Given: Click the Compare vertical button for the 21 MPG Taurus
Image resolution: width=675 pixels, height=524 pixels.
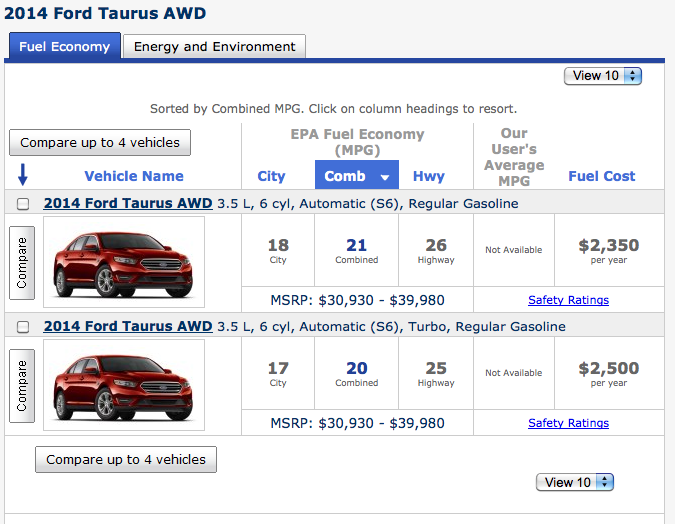Looking at the screenshot, I should coord(22,263).
